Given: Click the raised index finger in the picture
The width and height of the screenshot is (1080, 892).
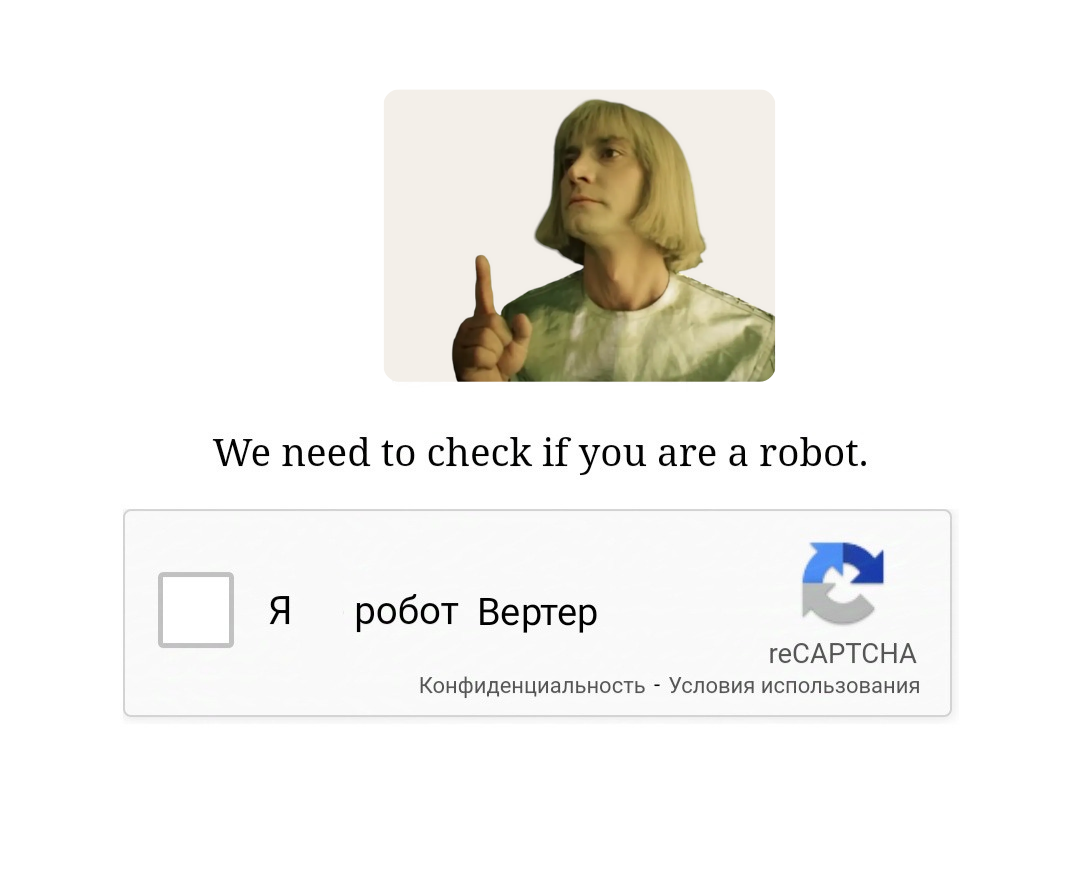Looking at the screenshot, I should click(x=485, y=291).
